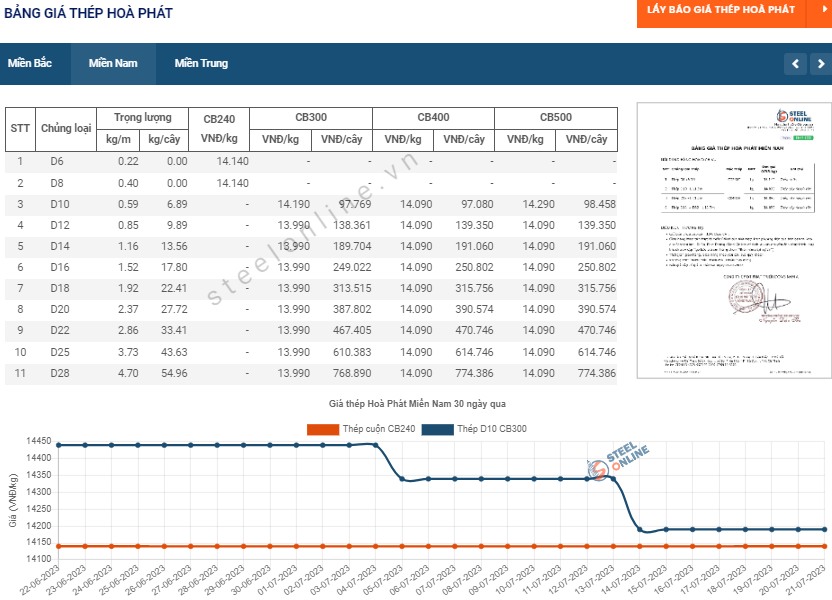Click value 14.190 in D10 row
This screenshot has height=600, width=832.
pyautogui.click(x=293, y=204)
